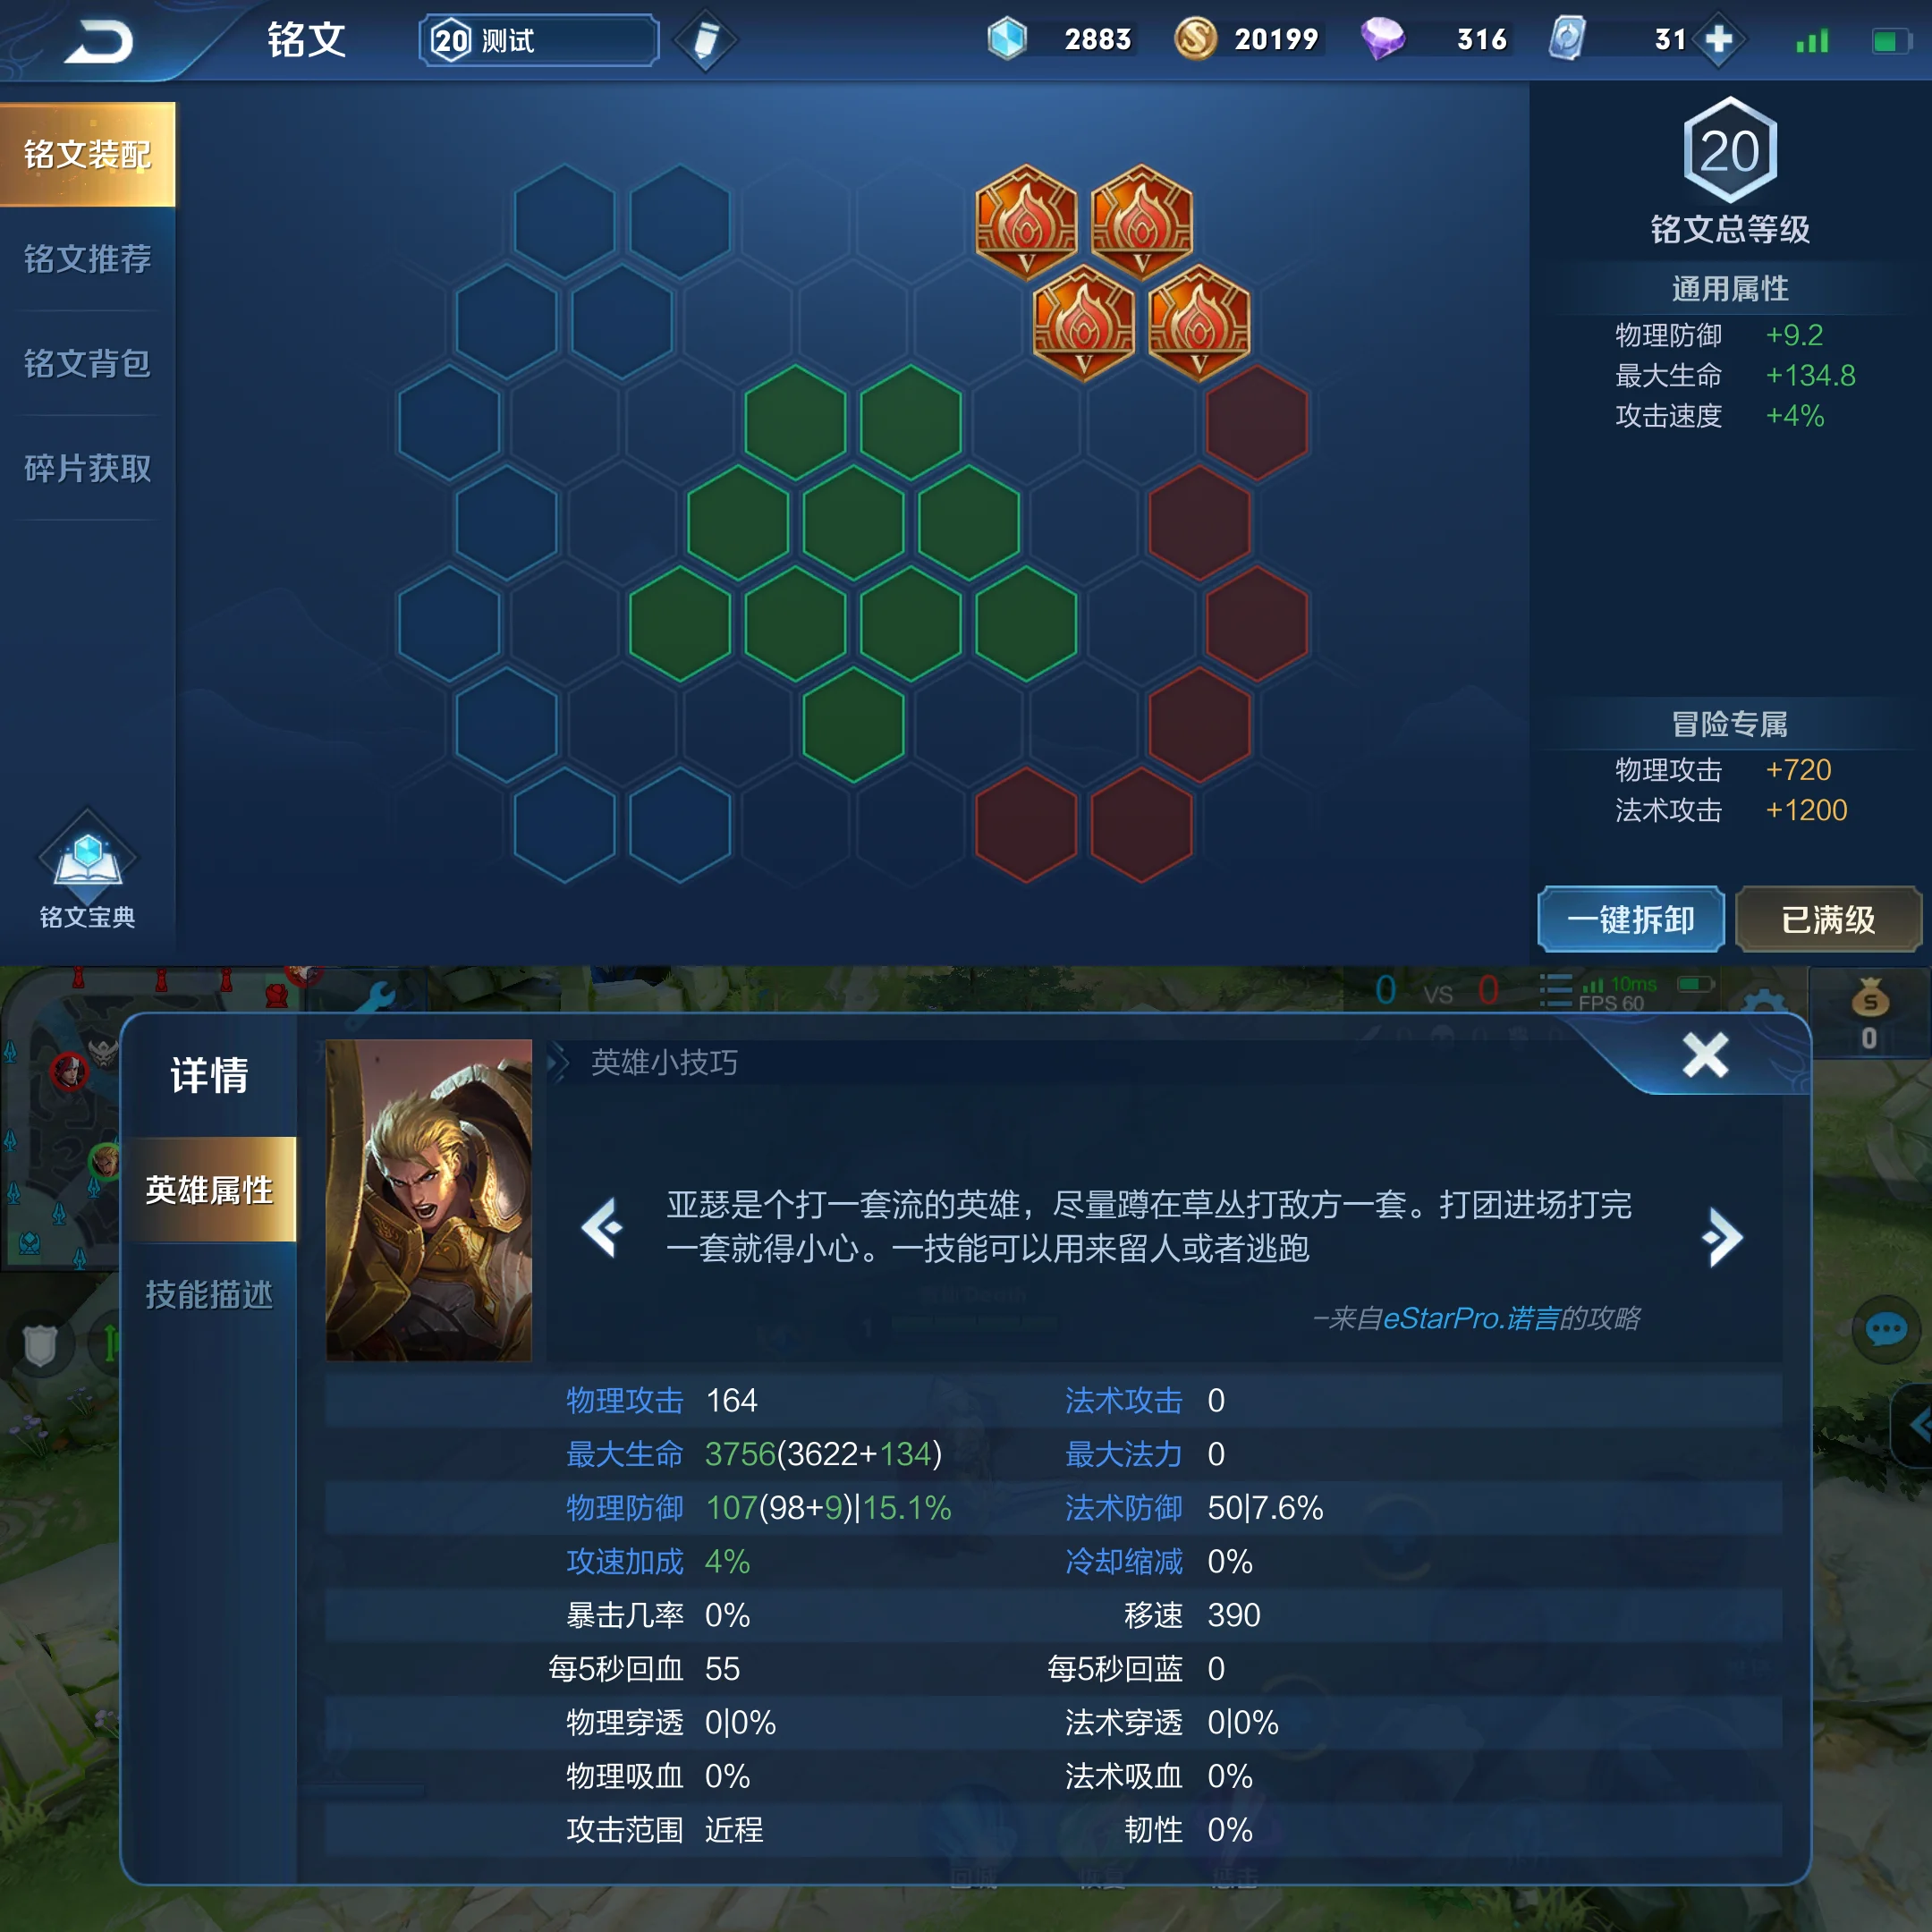Screen dimensions: 1932x1932
Task: Show previous hero tip arrow
Action: point(603,1226)
